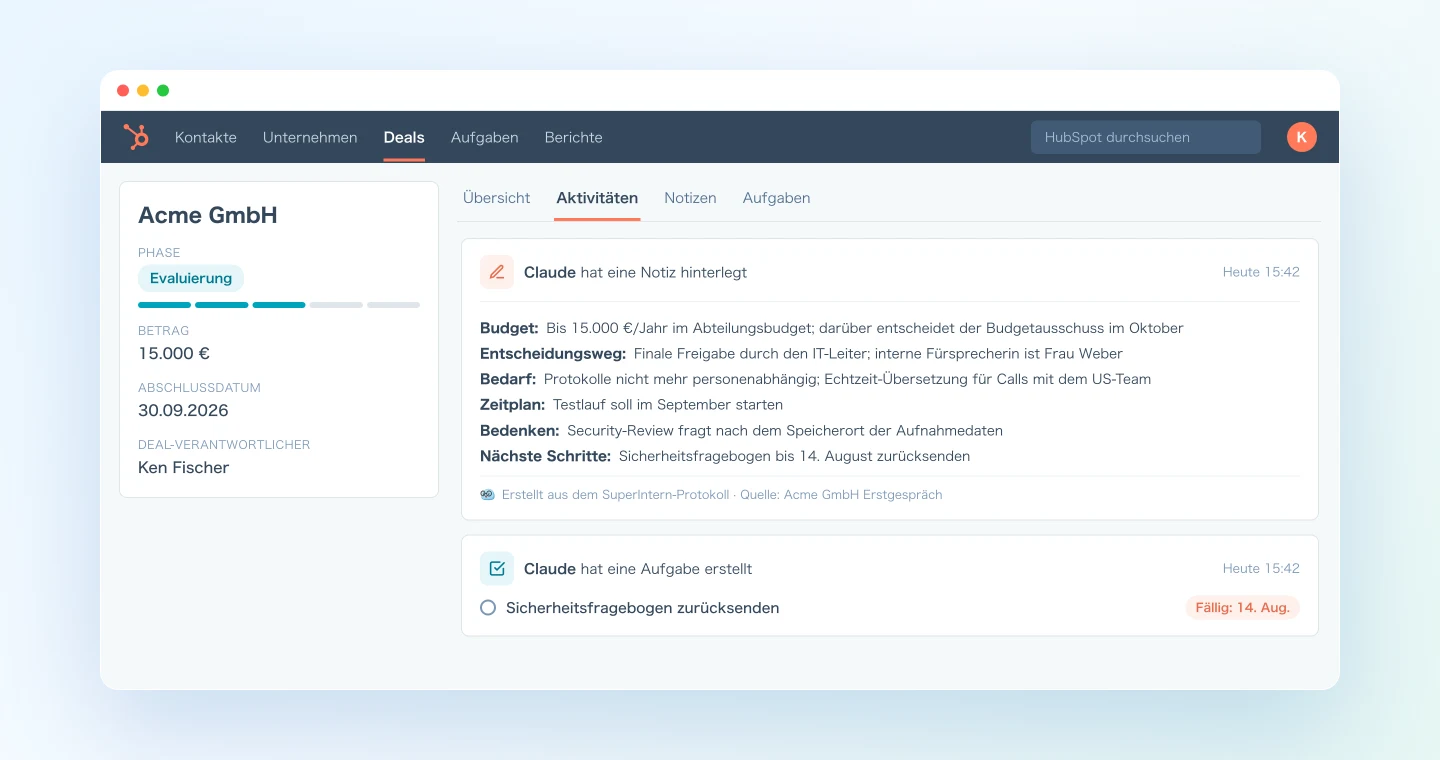
Task: Click the last grey phase progress segment
Action: click(393, 305)
